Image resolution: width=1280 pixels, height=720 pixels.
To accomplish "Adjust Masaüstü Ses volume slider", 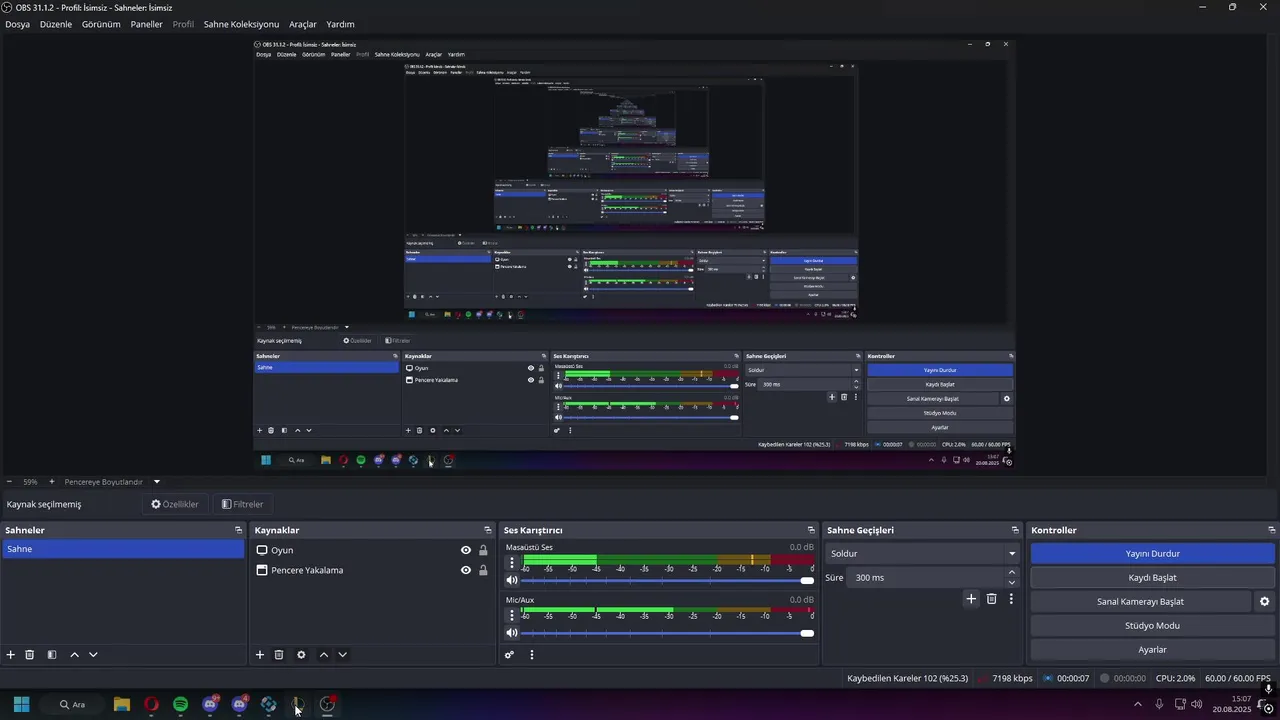I will pyautogui.click(x=667, y=580).
